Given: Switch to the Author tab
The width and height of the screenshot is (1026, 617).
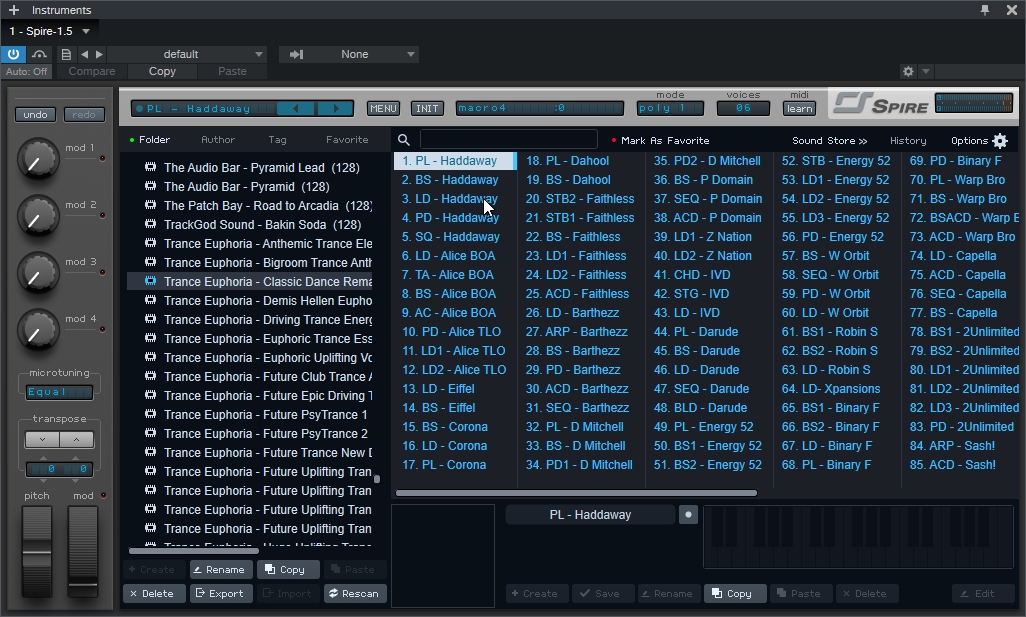Looking at the screenshot, I should point(218,140).
